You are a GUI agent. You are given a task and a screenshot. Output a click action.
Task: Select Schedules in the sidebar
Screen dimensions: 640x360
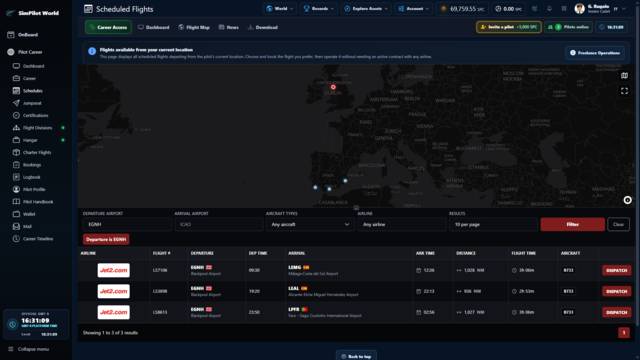28,91
